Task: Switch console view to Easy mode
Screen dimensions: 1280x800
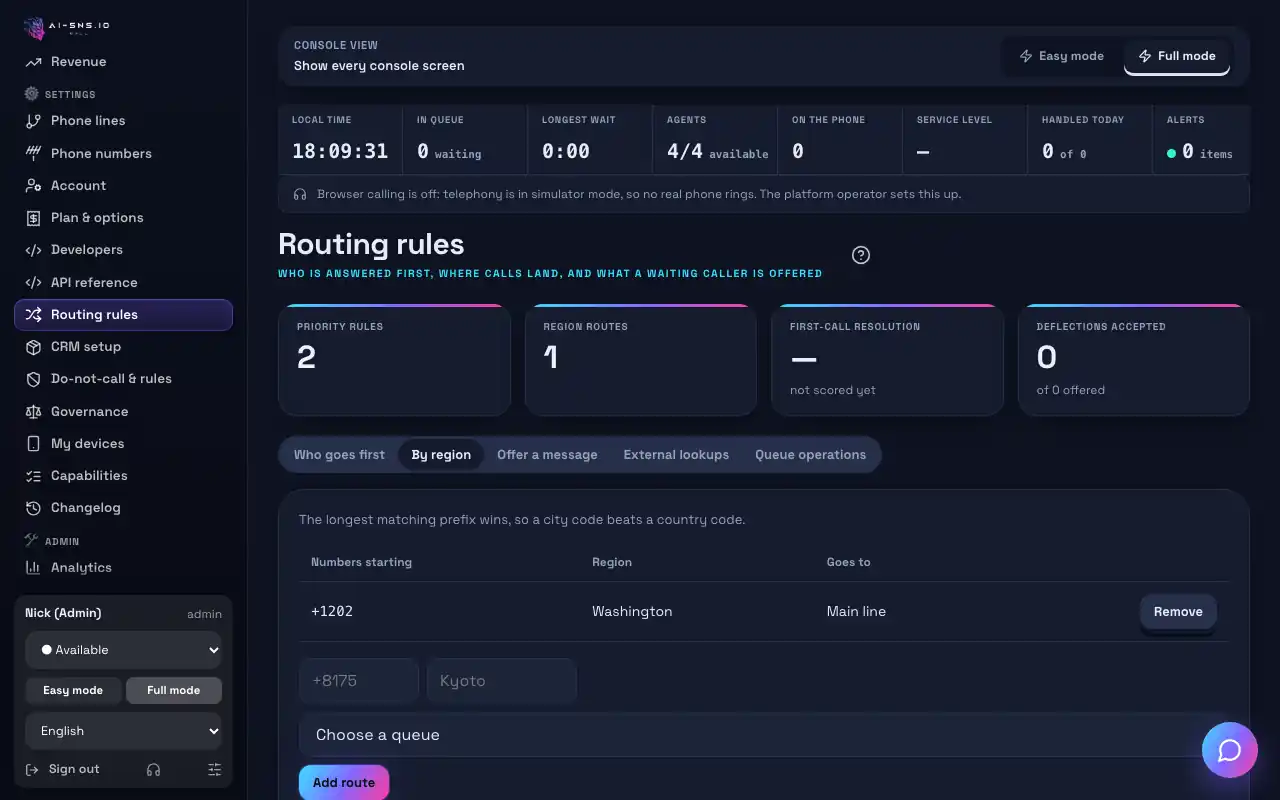Action: pos(1061,56)
